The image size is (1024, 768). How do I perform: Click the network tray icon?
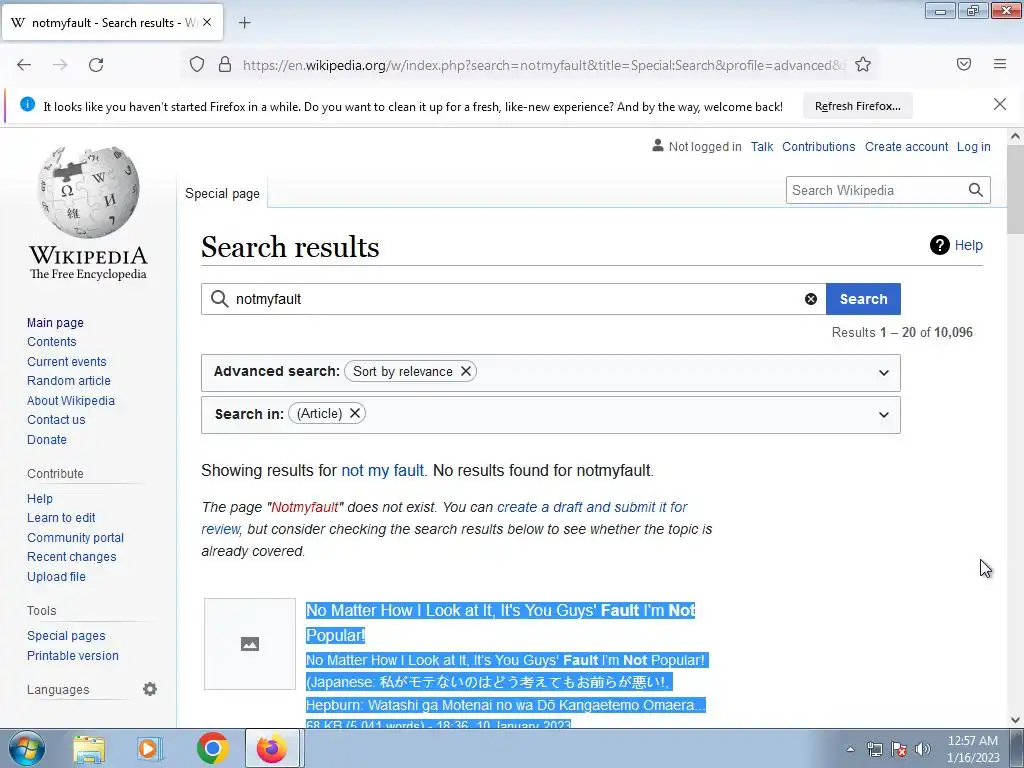(874, 749)
